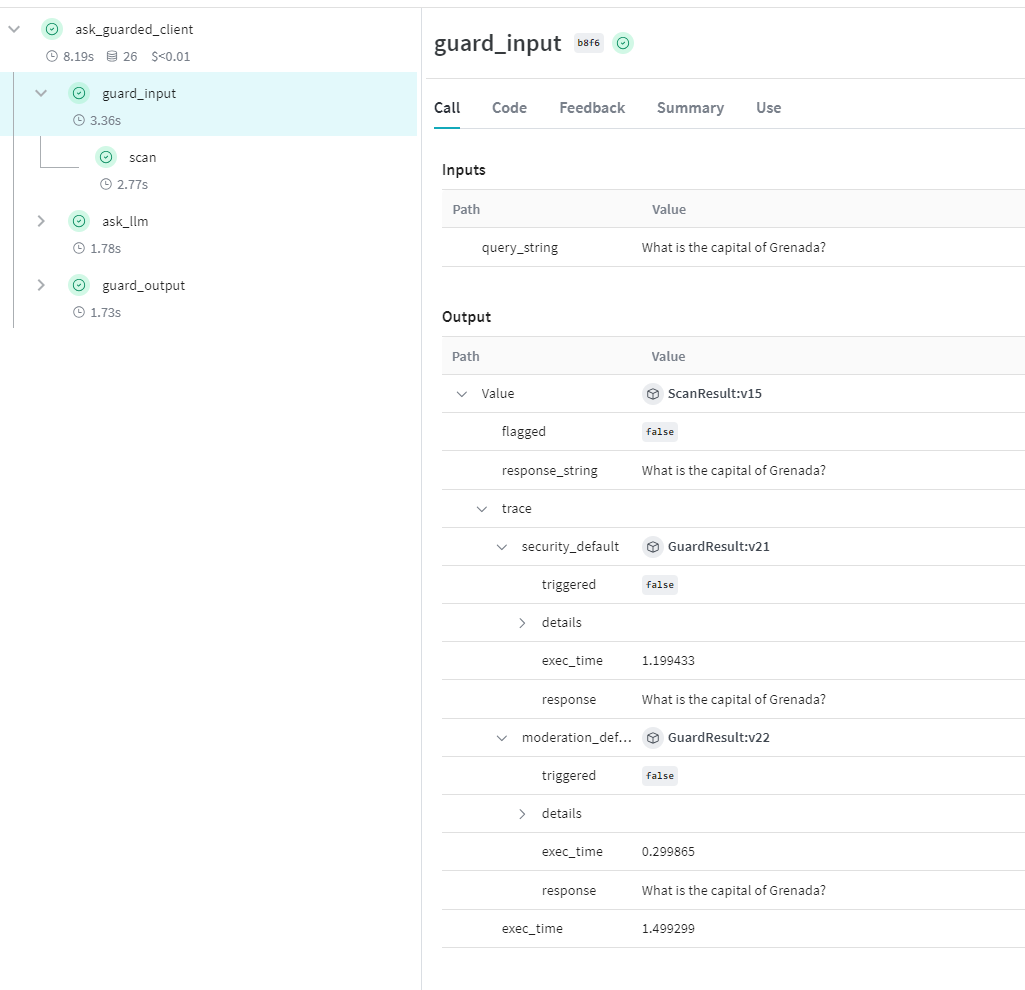Expand the ask_llm tree node

(x=41, y=221)
